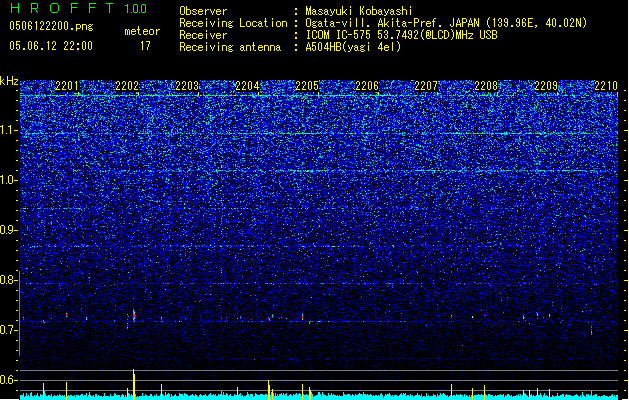
Task: Click the 0.9 frequency axis label
Action: tap(8, 230)
